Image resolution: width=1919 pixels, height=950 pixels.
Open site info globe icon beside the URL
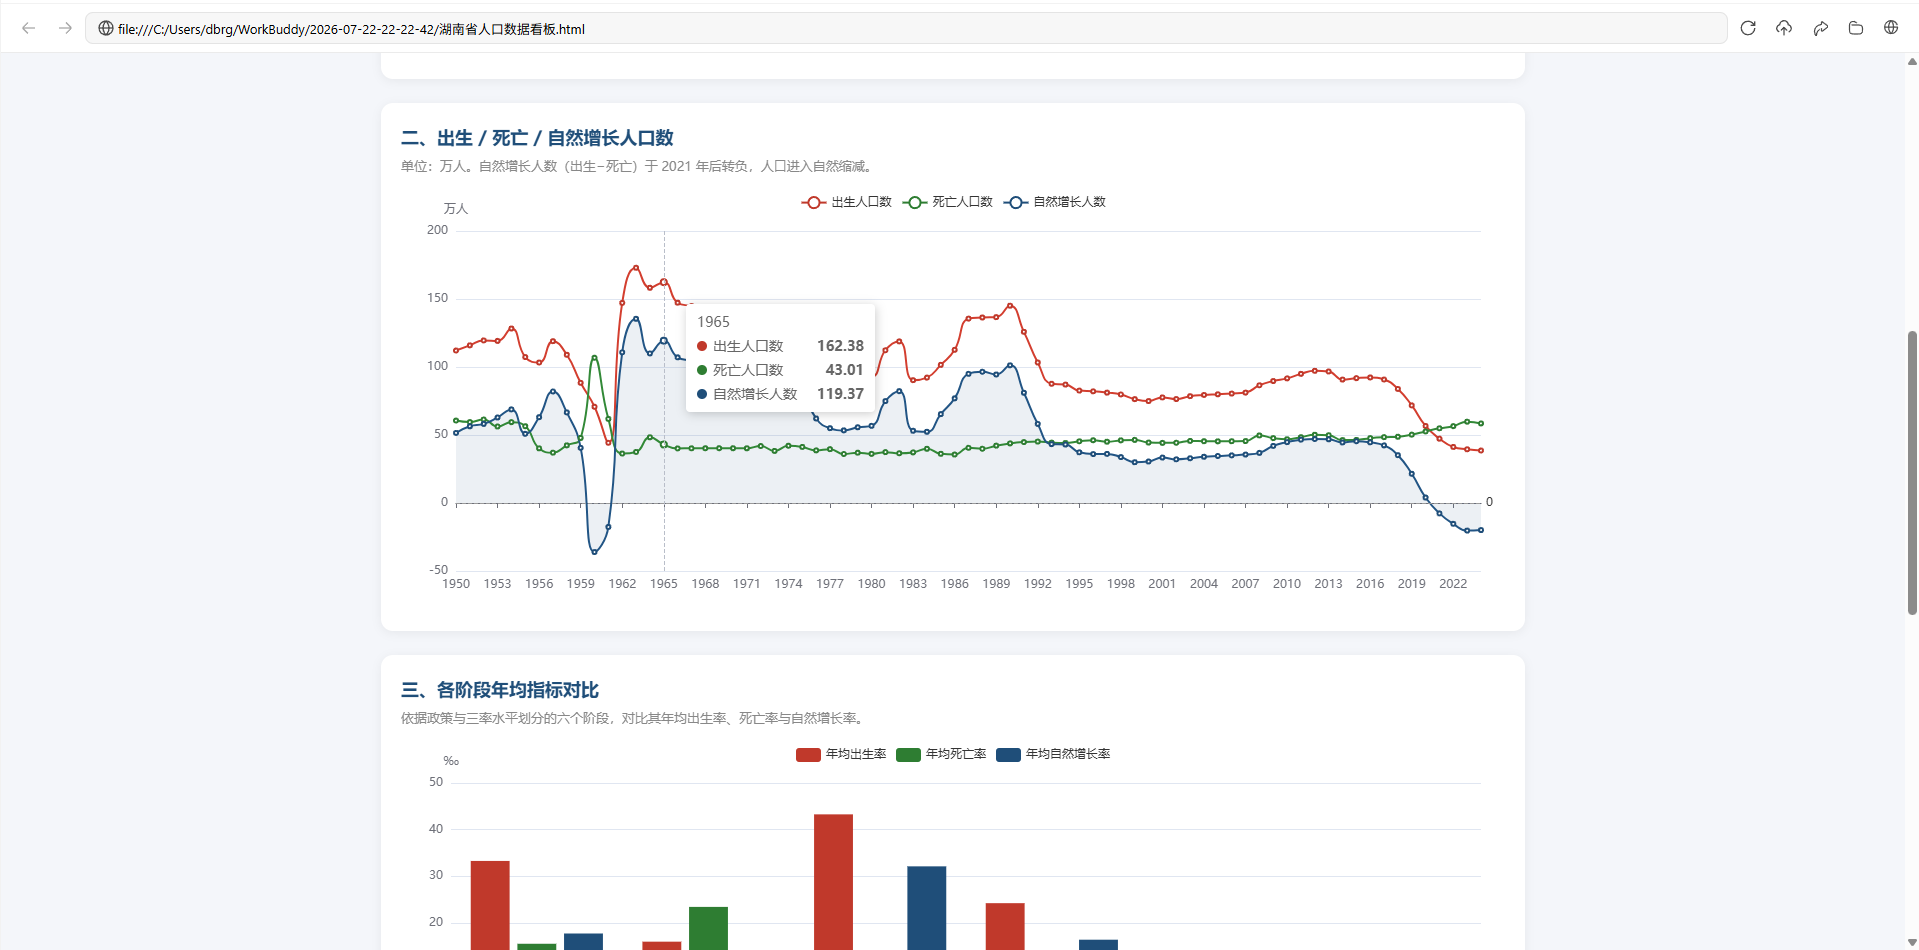[x=105, y=28]
